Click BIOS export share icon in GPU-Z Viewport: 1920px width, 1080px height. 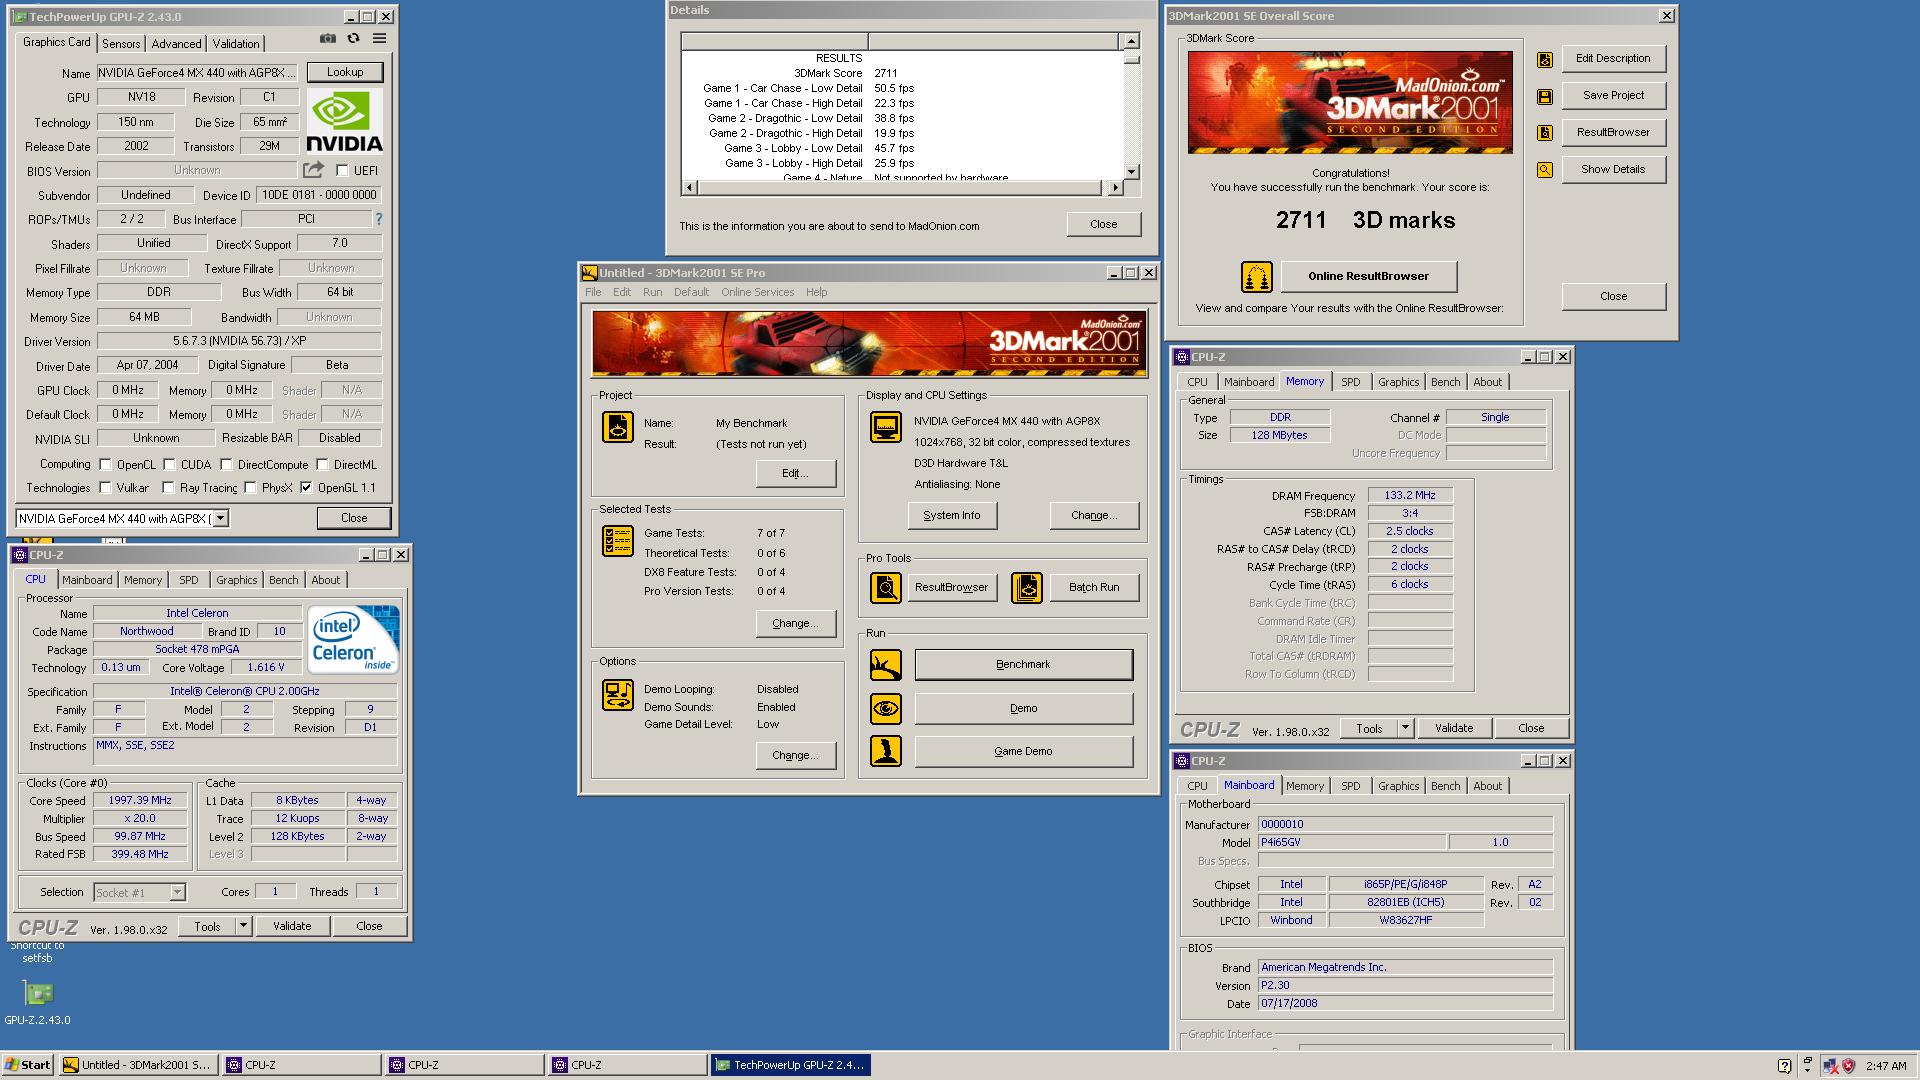click(x=314, y=170)
